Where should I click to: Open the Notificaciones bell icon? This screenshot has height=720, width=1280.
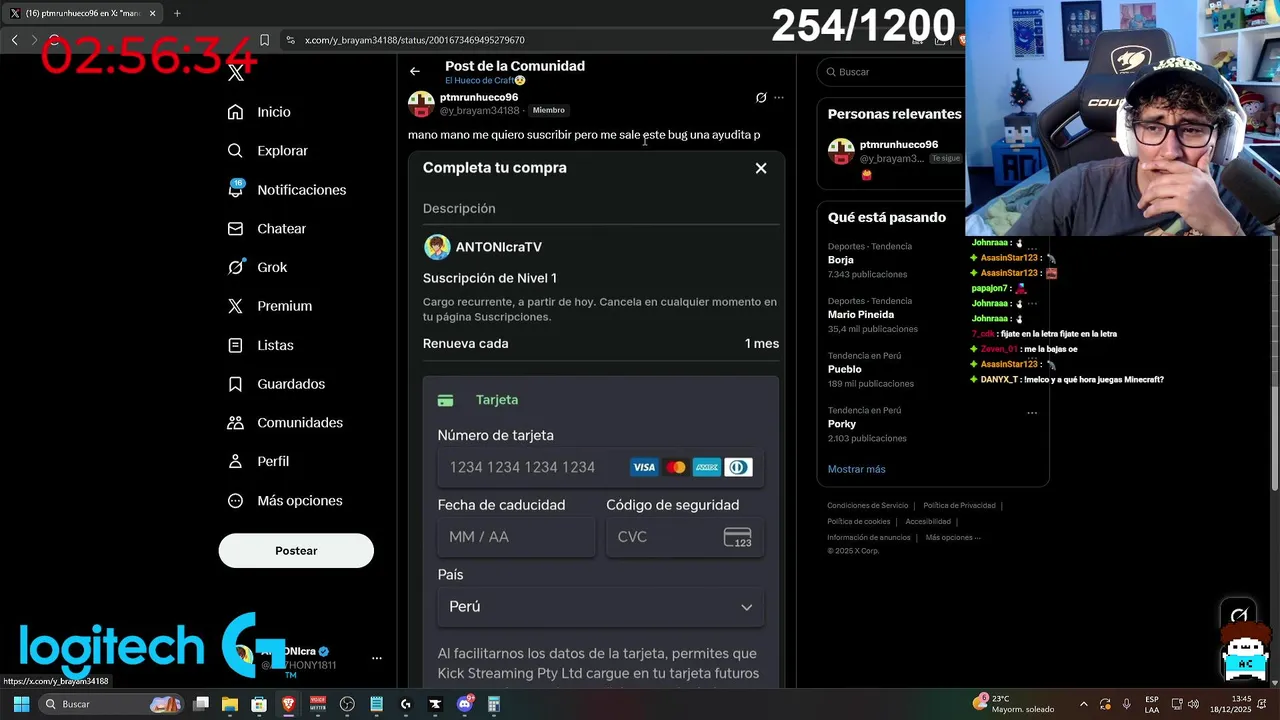pyautogui.click(x=235, y=190)
